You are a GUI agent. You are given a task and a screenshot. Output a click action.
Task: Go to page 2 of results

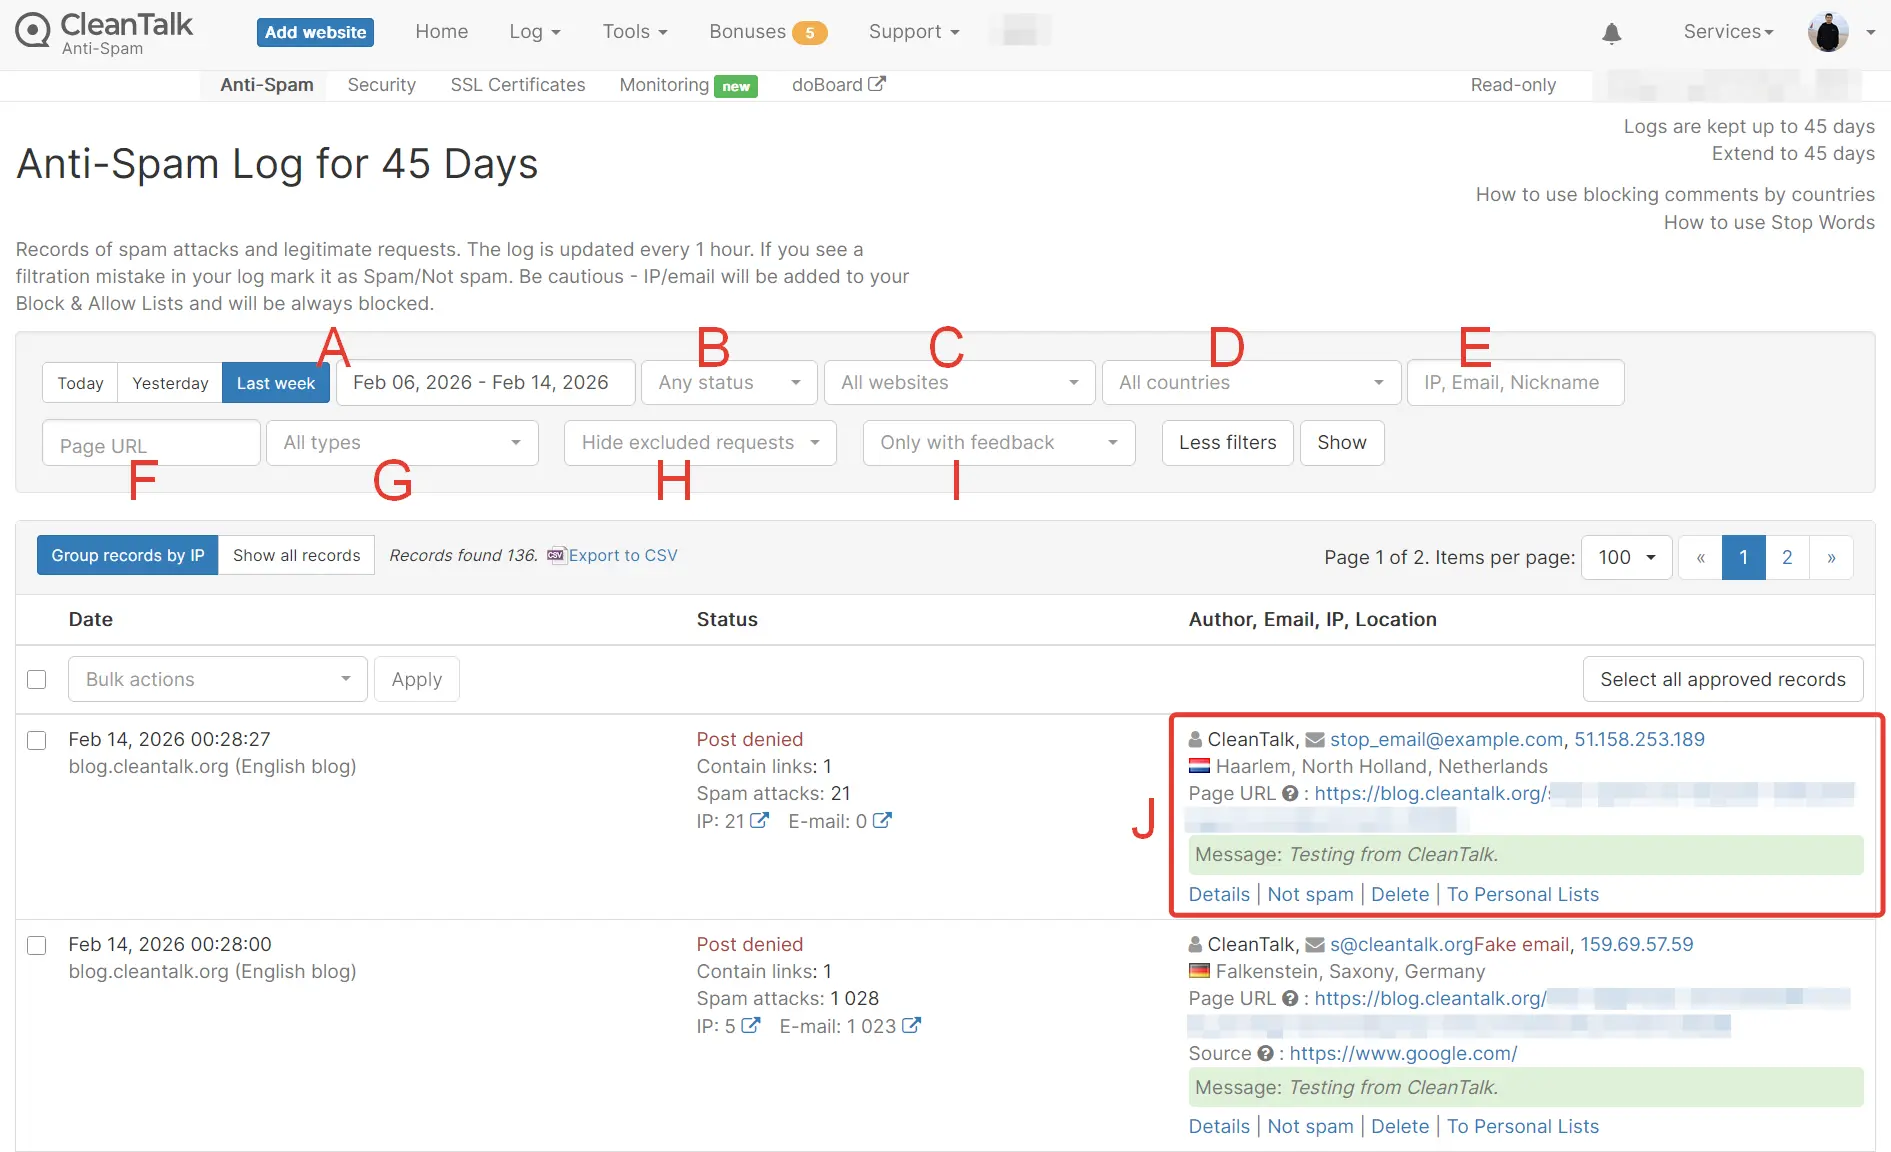tap(1787, 557)
